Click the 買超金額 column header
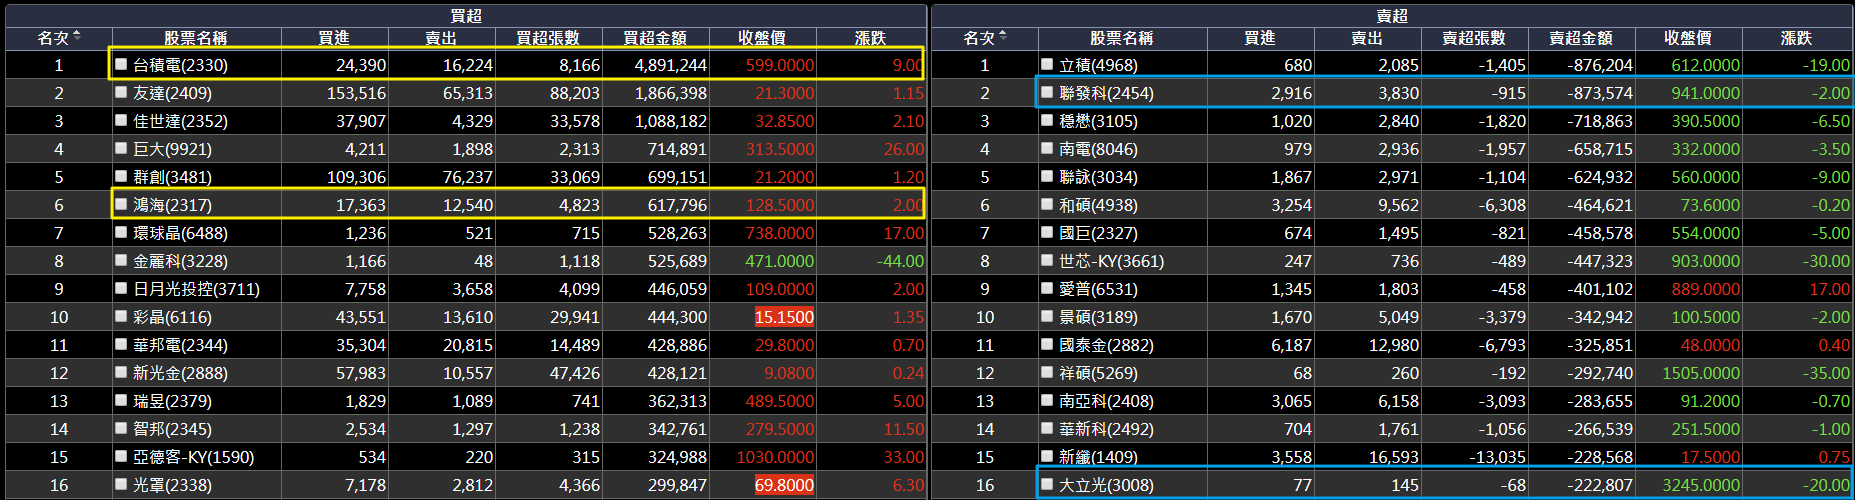This screenshot has height=500, width=1855. click(655, 38)
